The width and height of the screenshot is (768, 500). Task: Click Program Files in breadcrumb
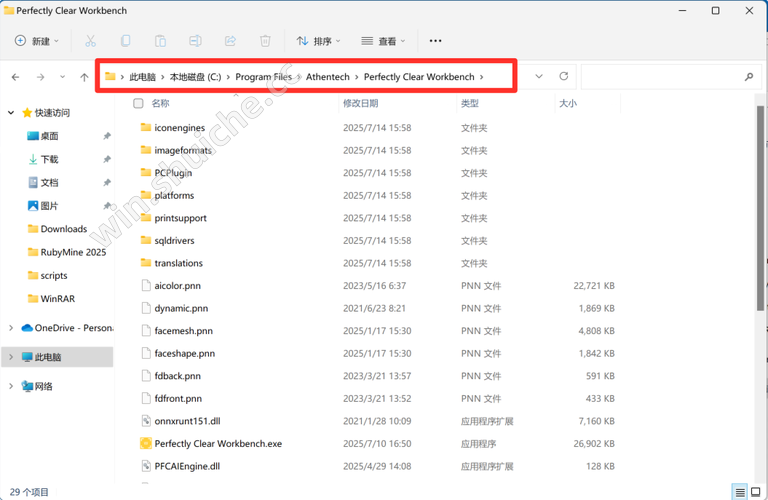pos(264,77)
